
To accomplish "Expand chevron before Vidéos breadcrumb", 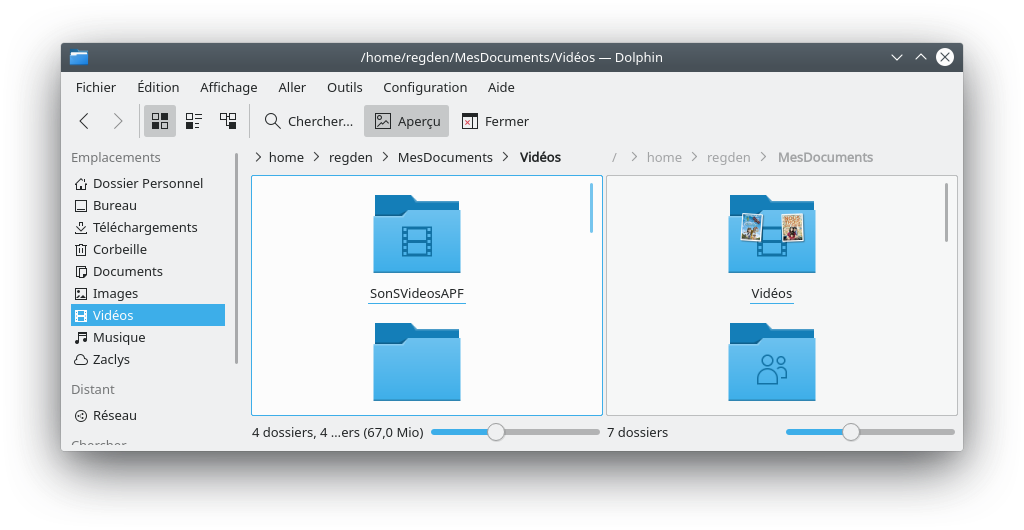I will pyautogui.click(x=507, y=157).
